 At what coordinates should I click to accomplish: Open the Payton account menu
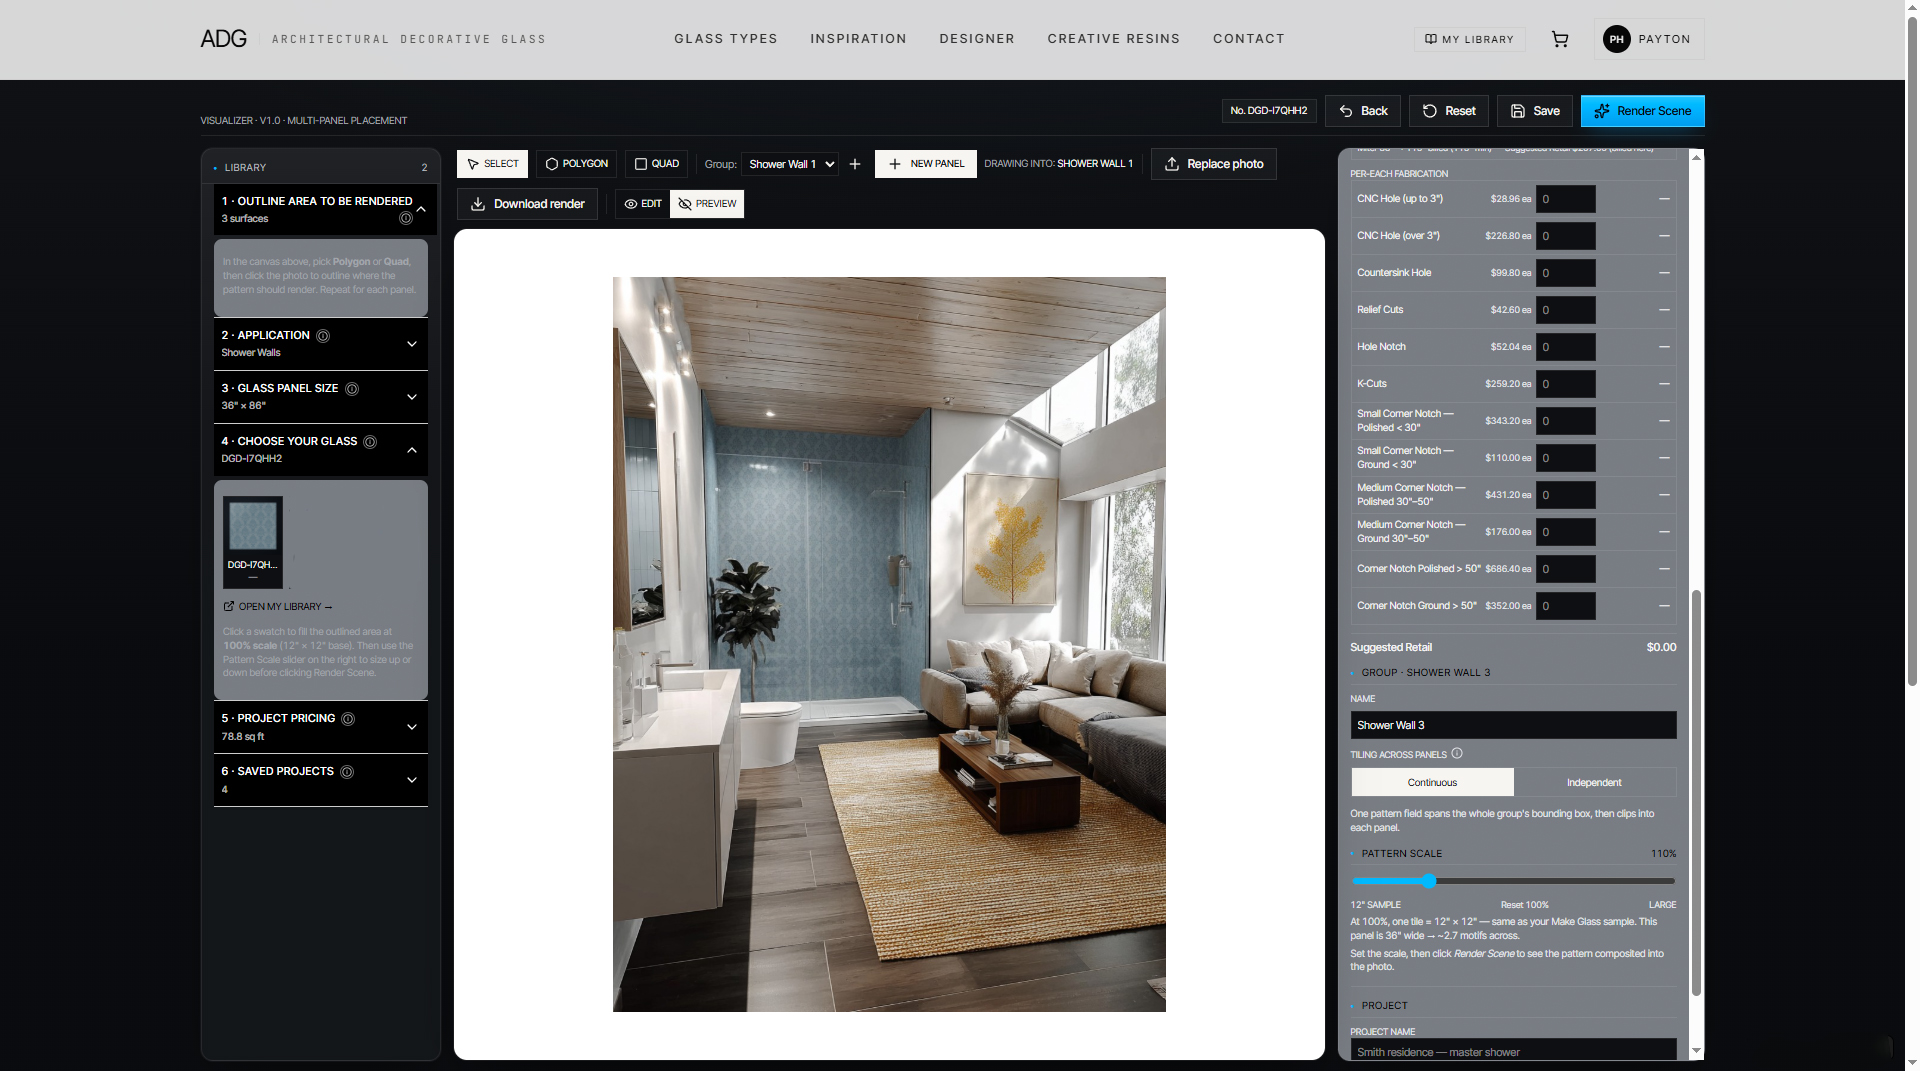1648,39
